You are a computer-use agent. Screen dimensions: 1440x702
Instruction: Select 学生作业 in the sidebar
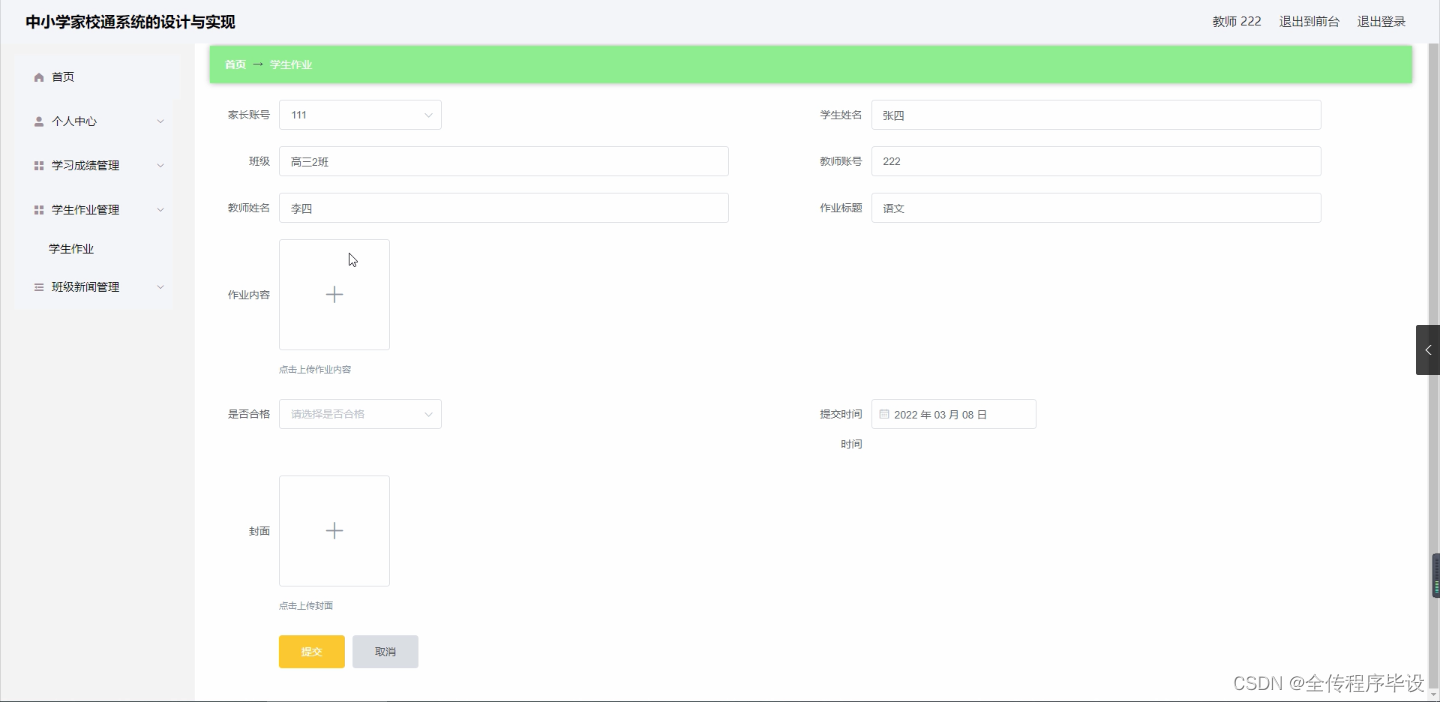pyautogui.click(x=70, y=248)
